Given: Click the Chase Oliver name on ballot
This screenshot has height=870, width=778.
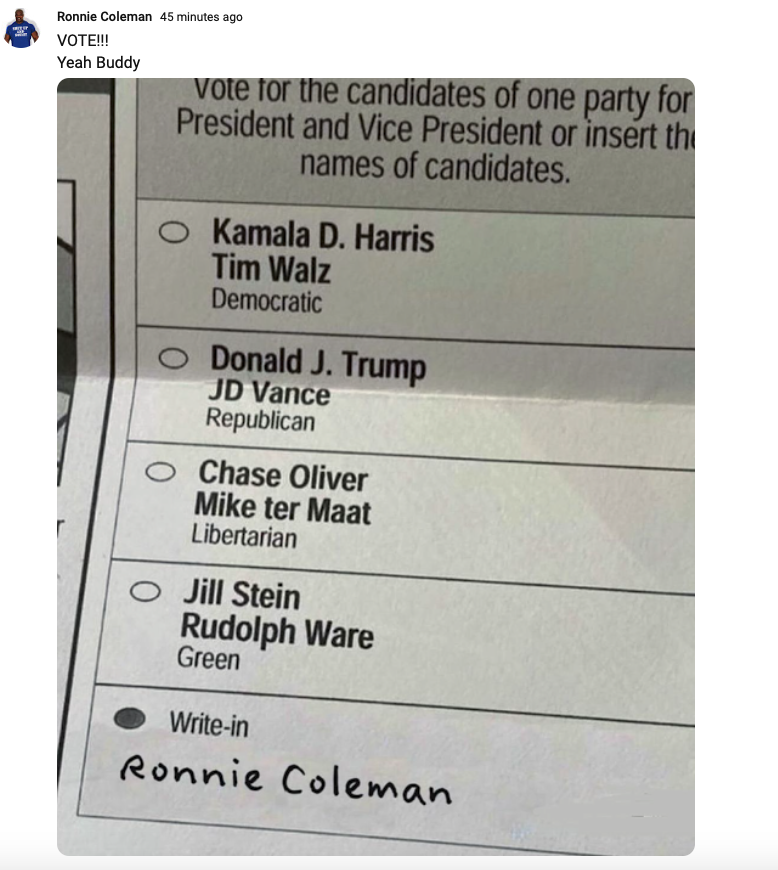Looking at the screenshot, I should [283, 476].
